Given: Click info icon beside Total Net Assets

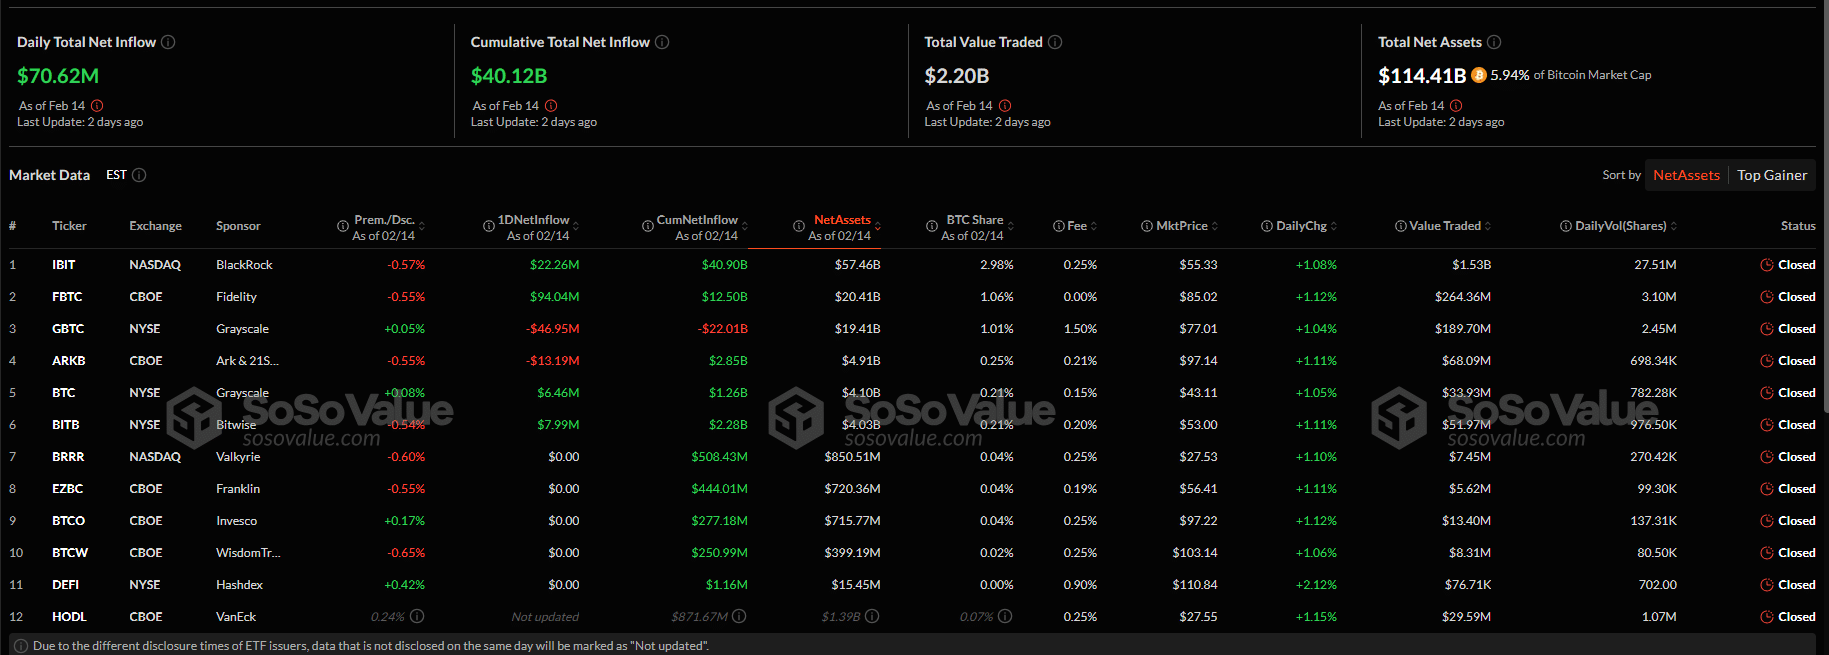Looking at the screenshot, I should click(1494, 42).
